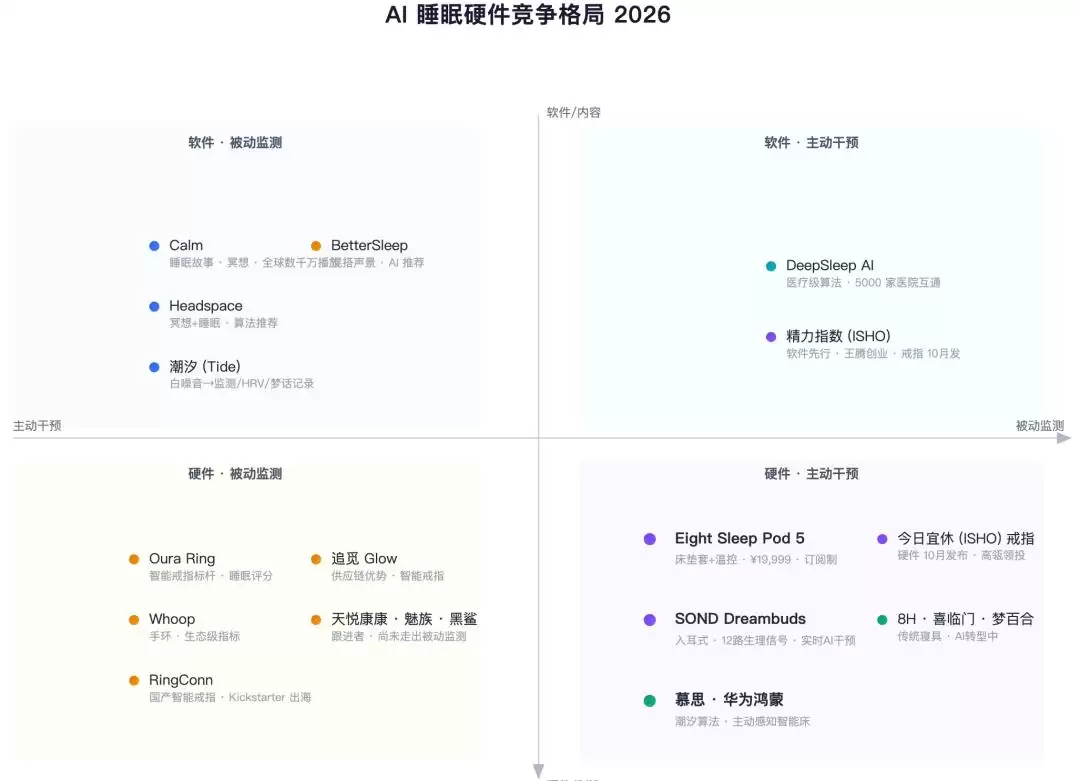Screen dimensions: 1080x781
Task: Click the RingConn entry name
Action: pyautogui.click(x=181, y=680)
